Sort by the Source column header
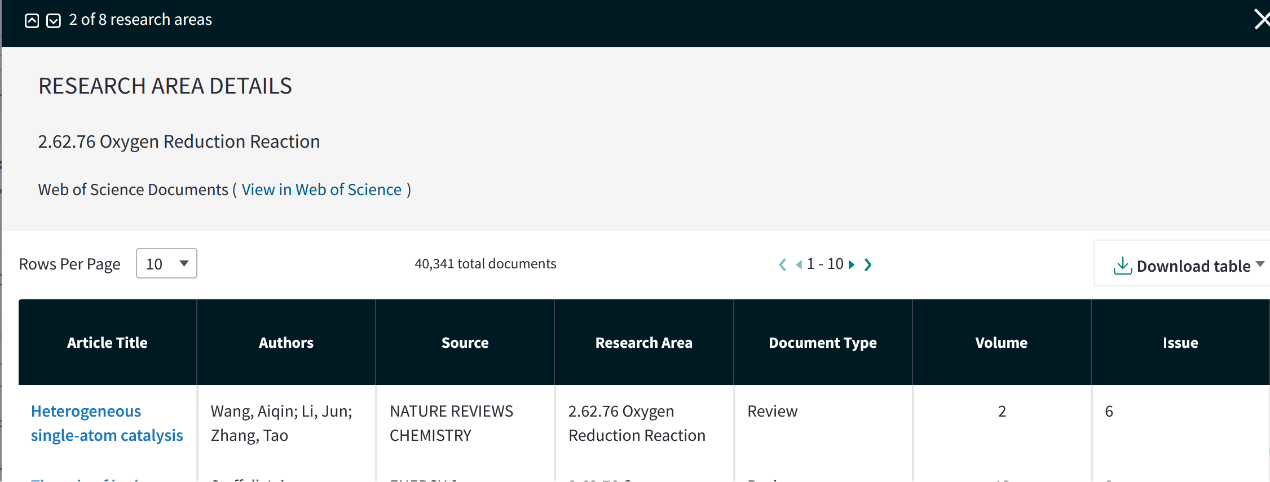Image resolution: width=1270 pixels, height=482 pixels. pos(465,343)
